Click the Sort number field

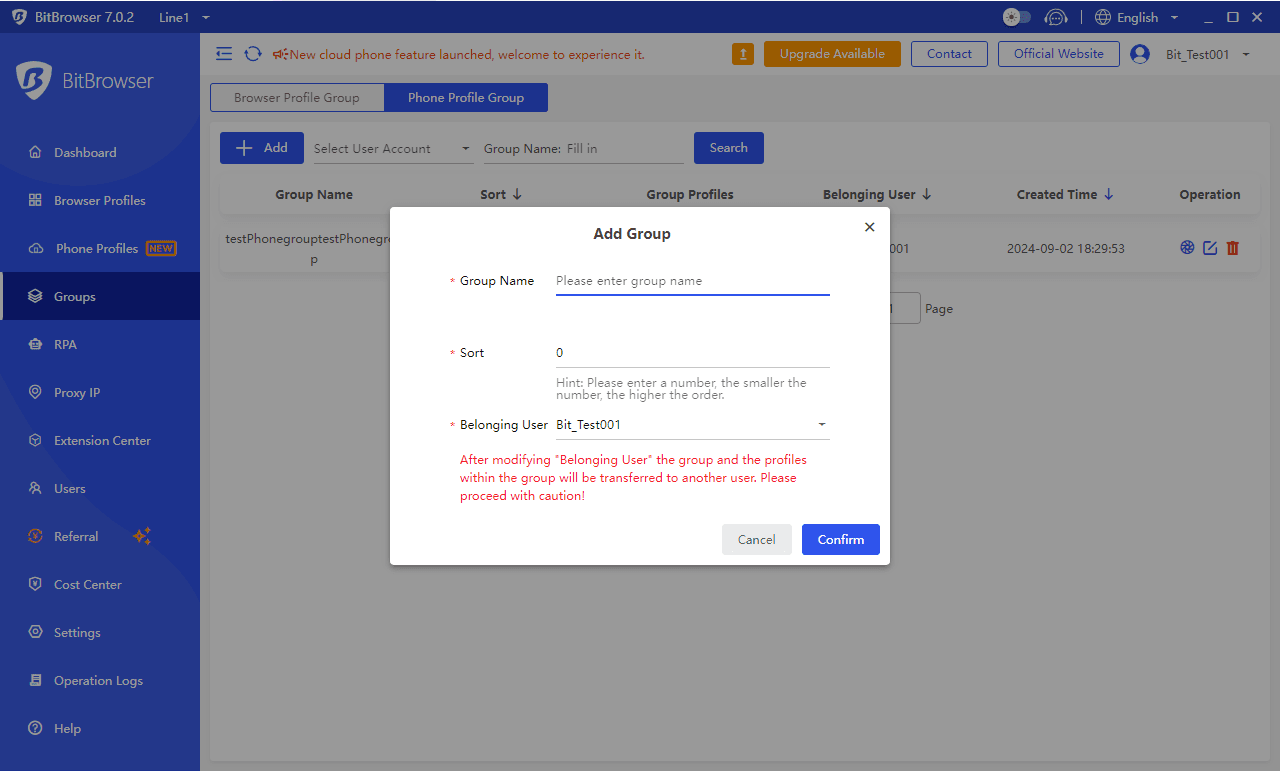tap(692, 353)
